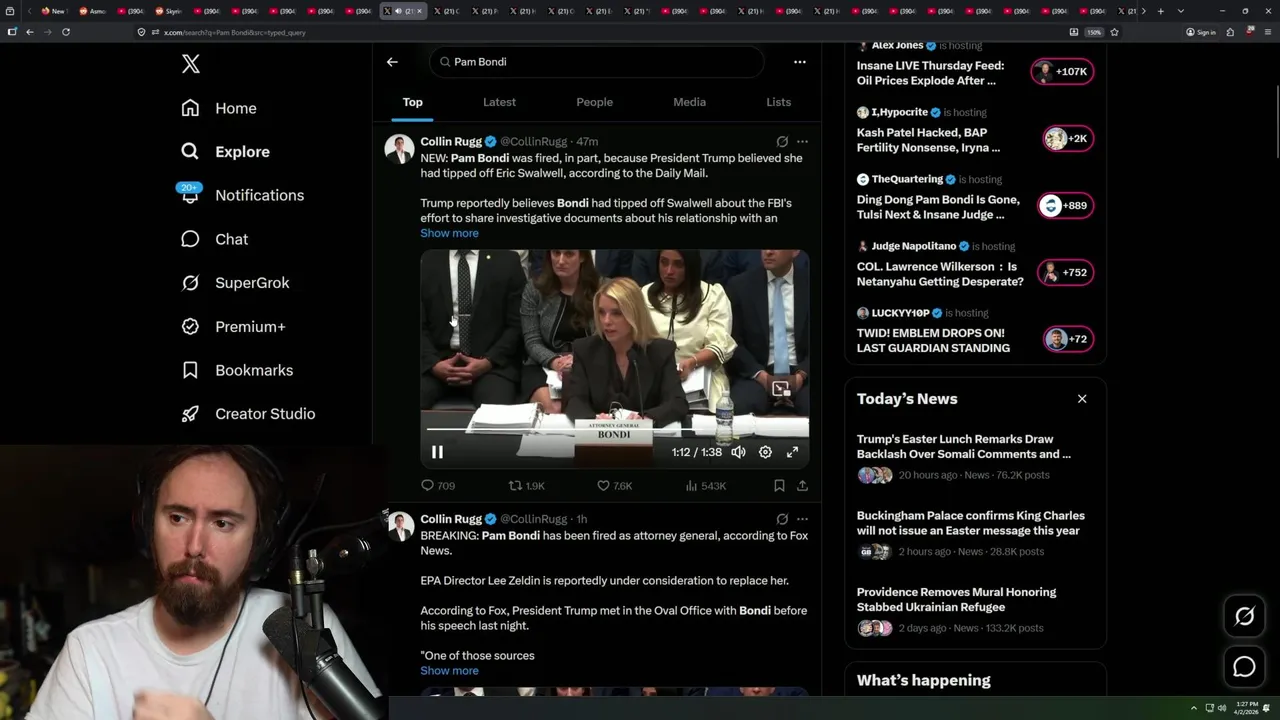Screen dimensions: 1280x720
Task: Open Notifications with 20+ badge
Action: 241,195
